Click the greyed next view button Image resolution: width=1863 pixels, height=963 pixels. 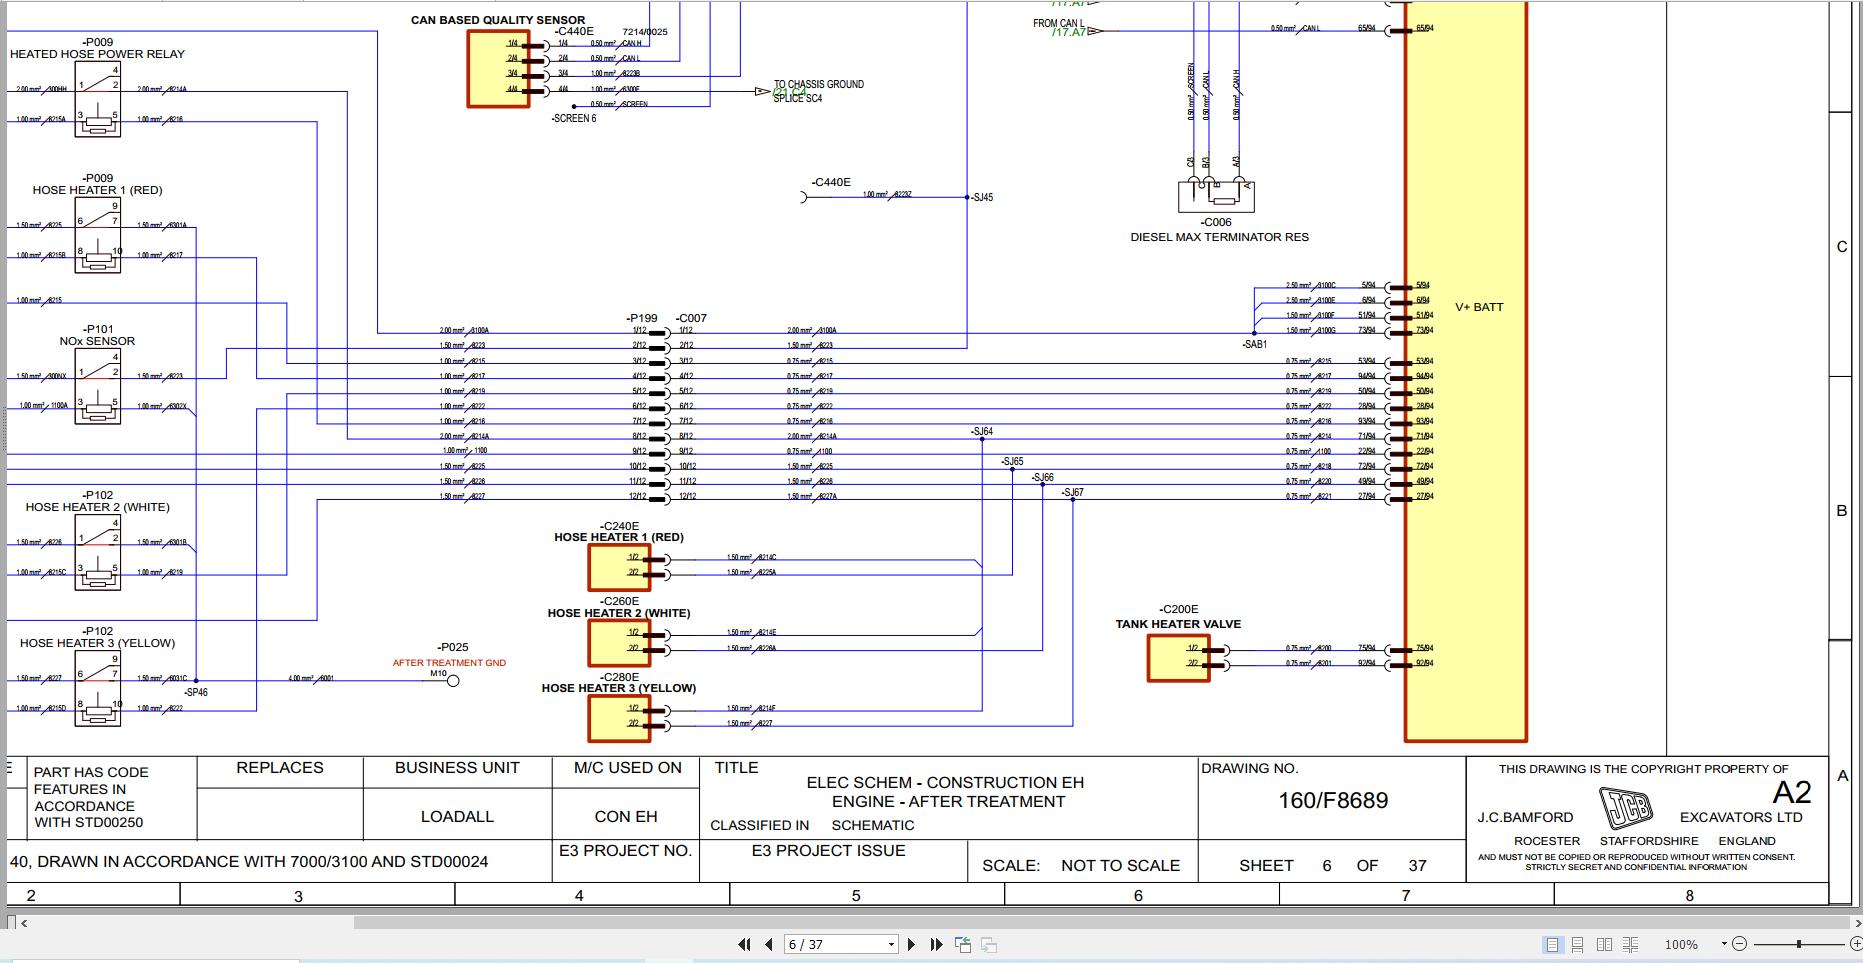pos(989,944)
